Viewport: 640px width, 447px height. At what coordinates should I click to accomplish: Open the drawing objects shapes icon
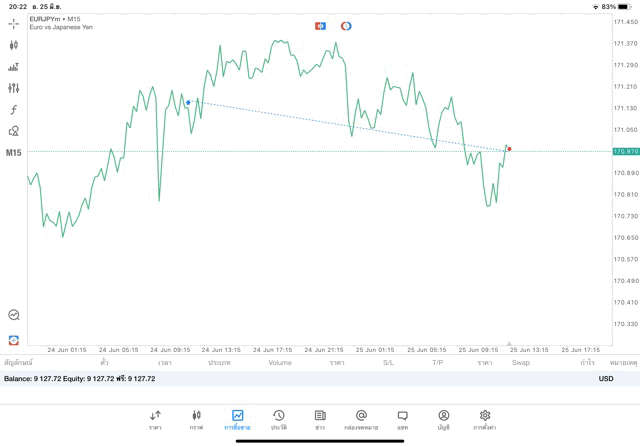pyautogui.click(x=14, y=131)
